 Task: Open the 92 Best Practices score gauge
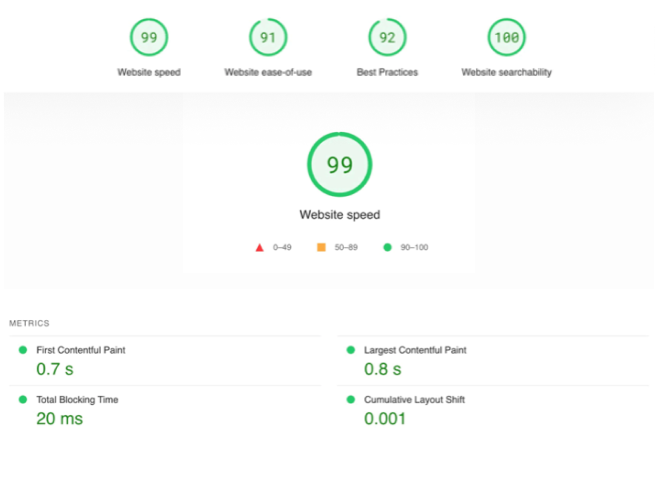click(387, 38)
